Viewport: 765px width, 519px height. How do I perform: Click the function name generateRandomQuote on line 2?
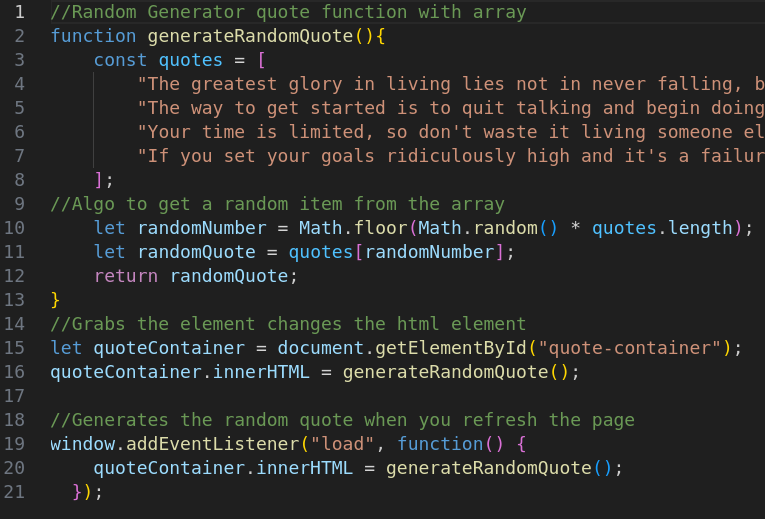click(250, 36)
